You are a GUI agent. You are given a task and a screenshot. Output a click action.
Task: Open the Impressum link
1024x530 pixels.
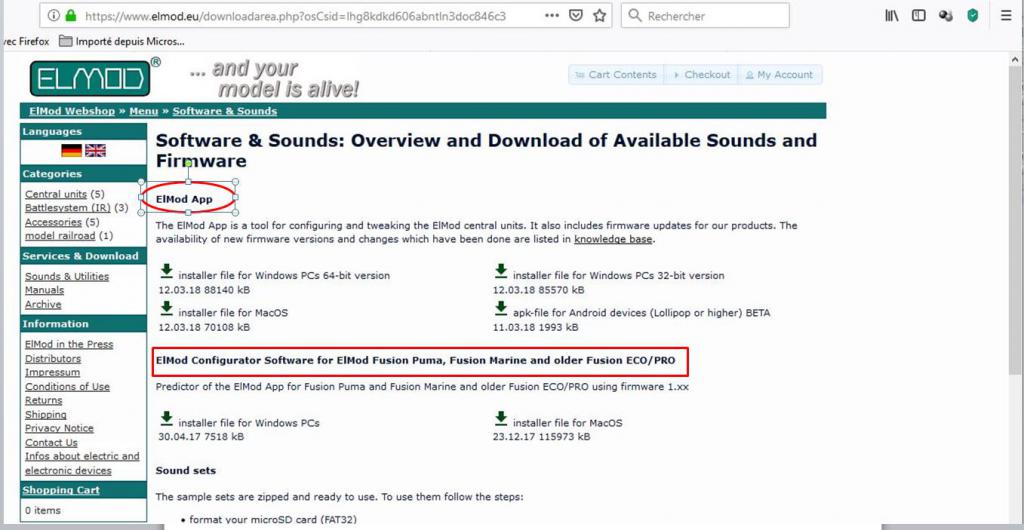(52, 373)
